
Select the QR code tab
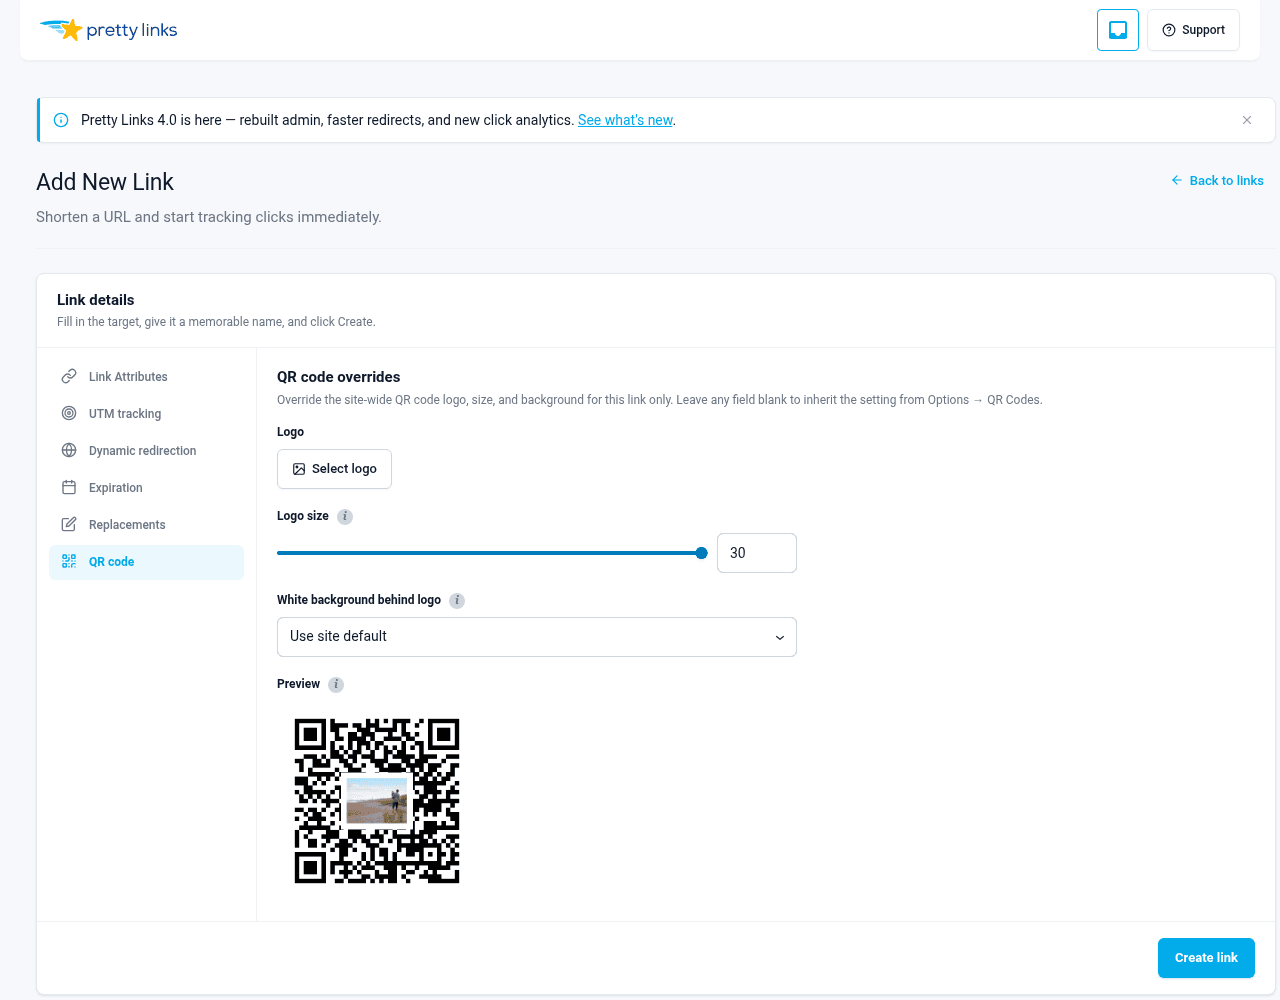pyautogui.click(x=146, y=562)
